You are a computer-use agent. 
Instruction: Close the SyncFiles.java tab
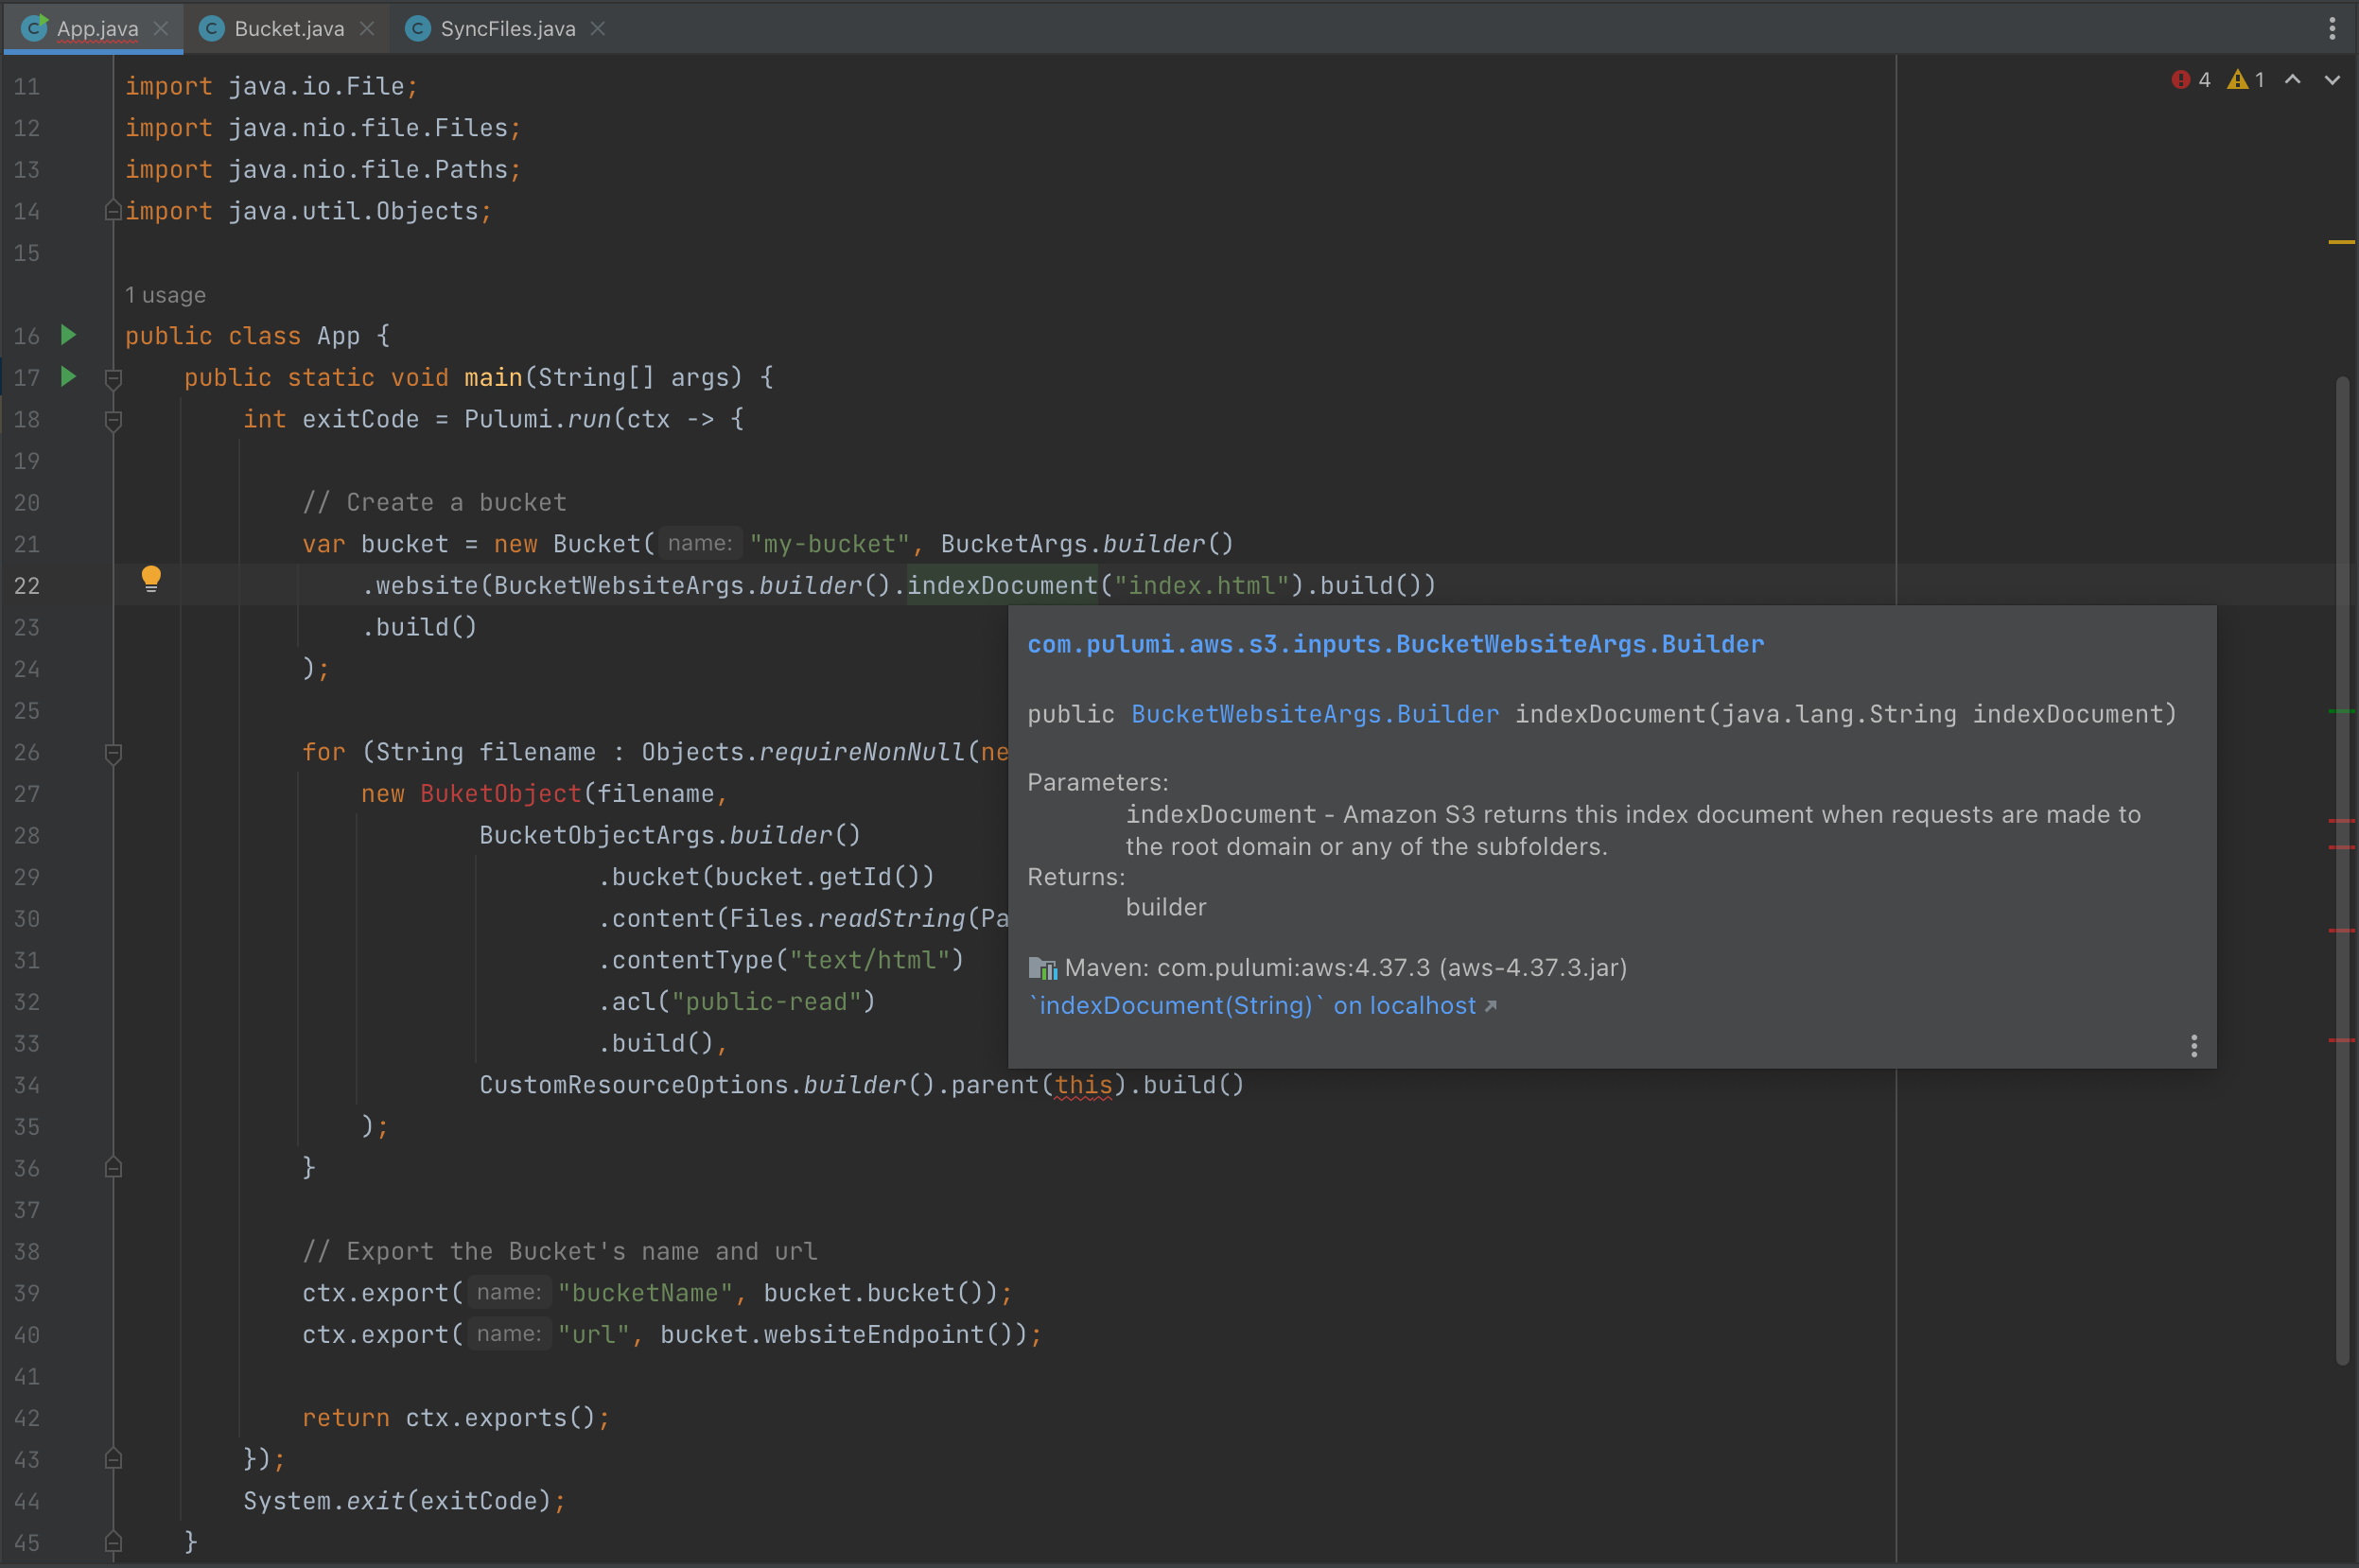tap(598, 29)
